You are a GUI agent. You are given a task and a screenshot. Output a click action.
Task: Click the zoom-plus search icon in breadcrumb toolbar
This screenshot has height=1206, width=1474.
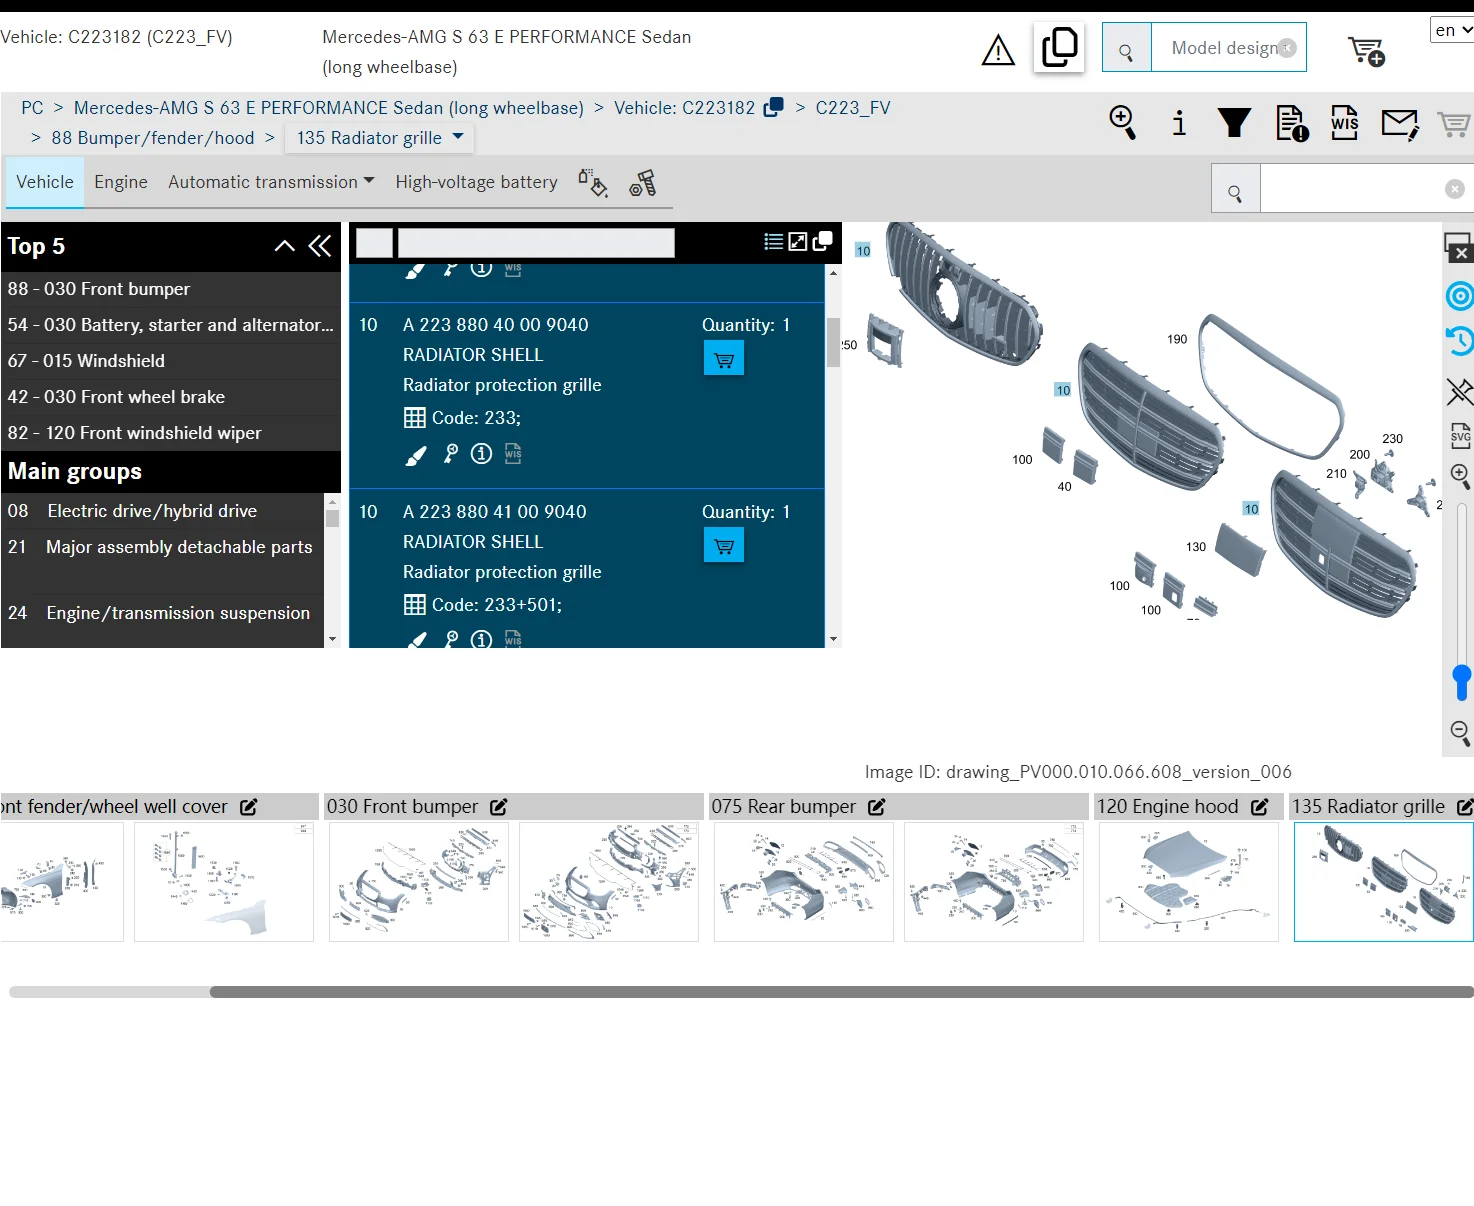coord(1123,123)
